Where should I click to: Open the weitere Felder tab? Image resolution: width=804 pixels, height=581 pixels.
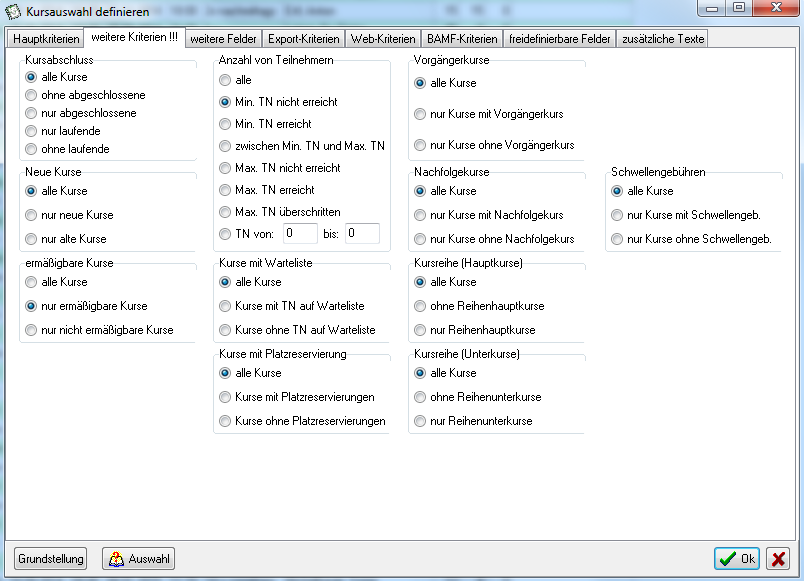coord(223,39)
